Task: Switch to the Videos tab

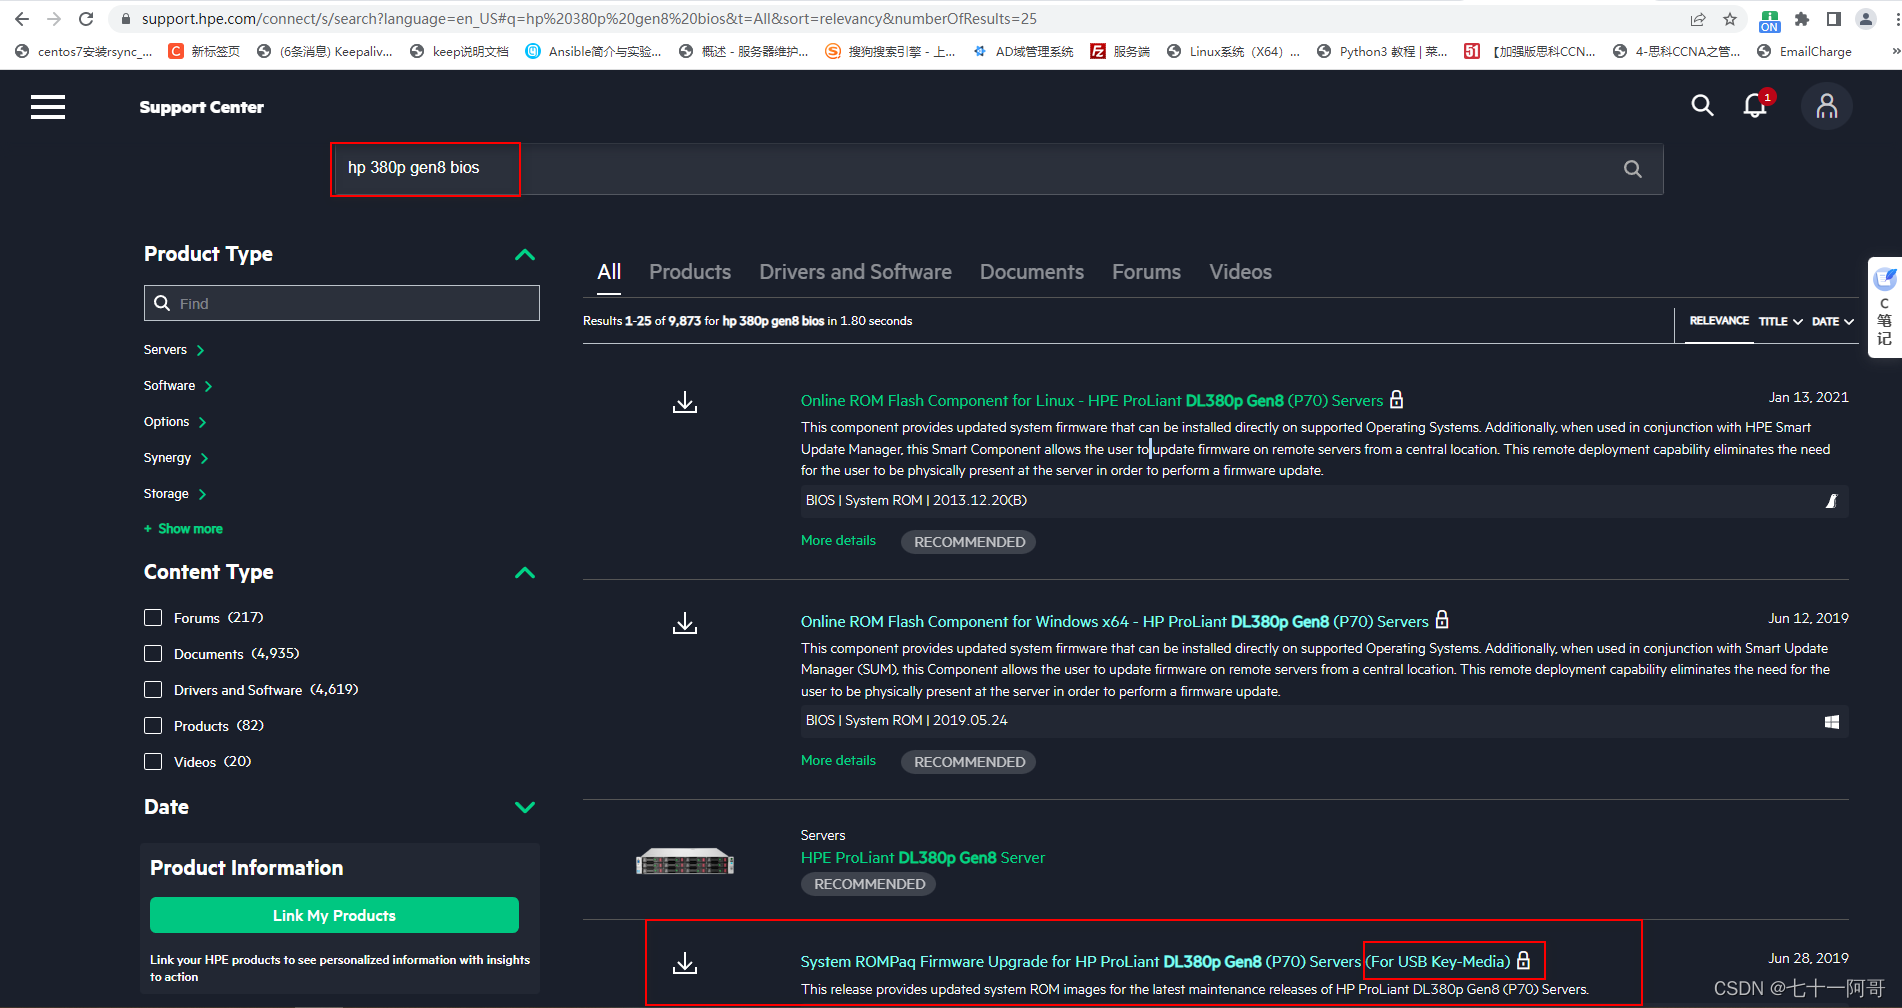Action: pyautogui.click(x=1240, y=272)
